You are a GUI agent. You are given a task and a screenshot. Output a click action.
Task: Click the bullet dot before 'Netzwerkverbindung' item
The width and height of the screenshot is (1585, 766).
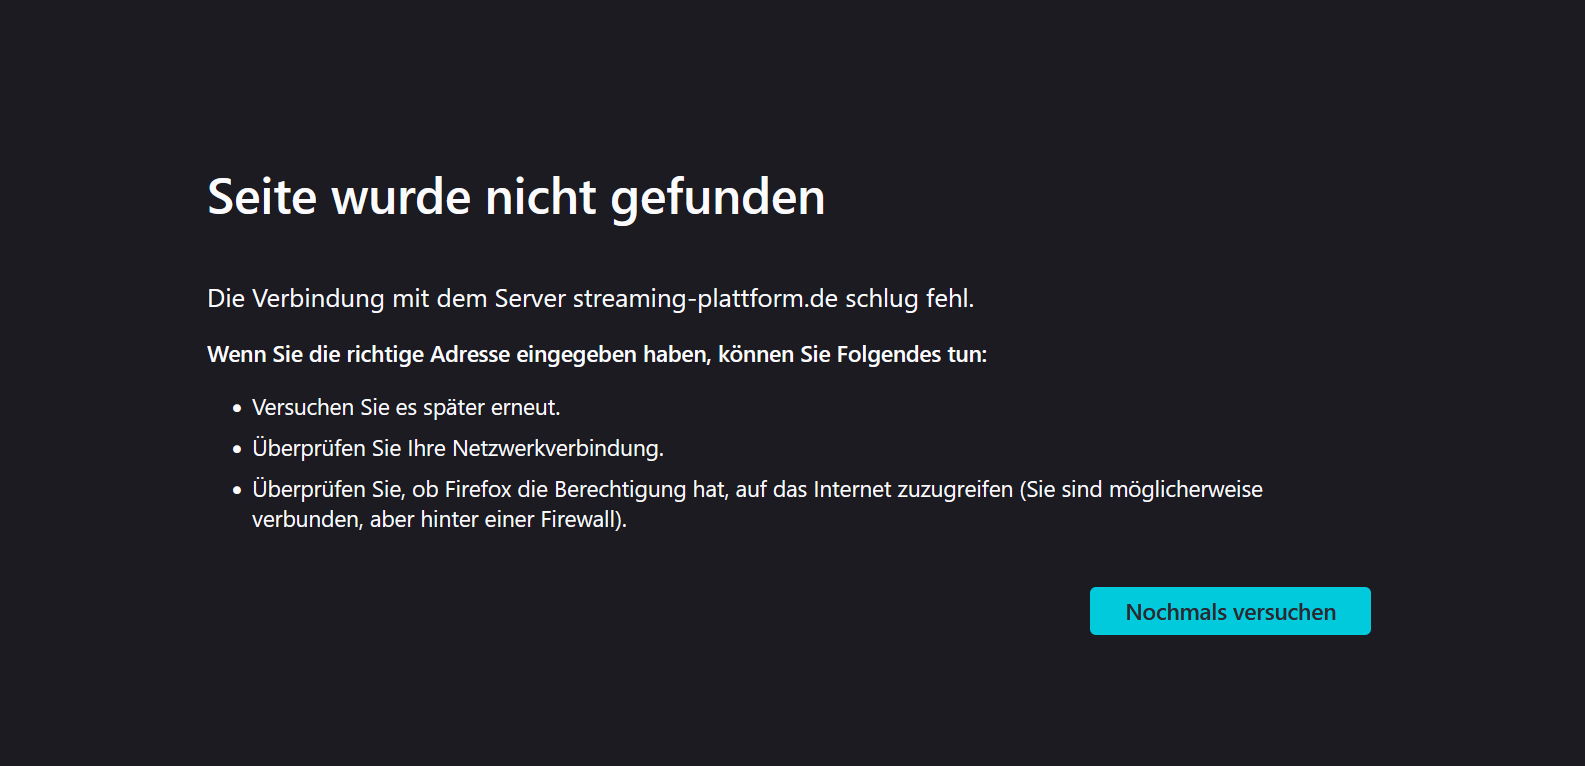(237, 450)
